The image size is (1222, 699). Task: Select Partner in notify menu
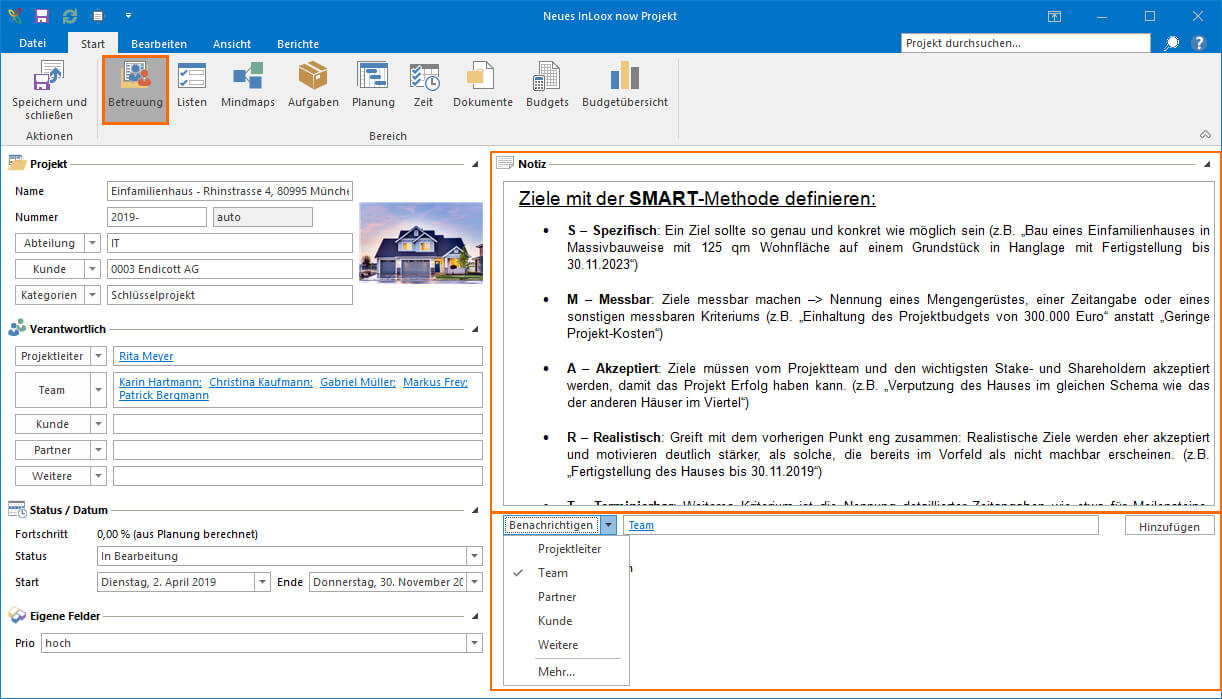click(x=567, y=597)
